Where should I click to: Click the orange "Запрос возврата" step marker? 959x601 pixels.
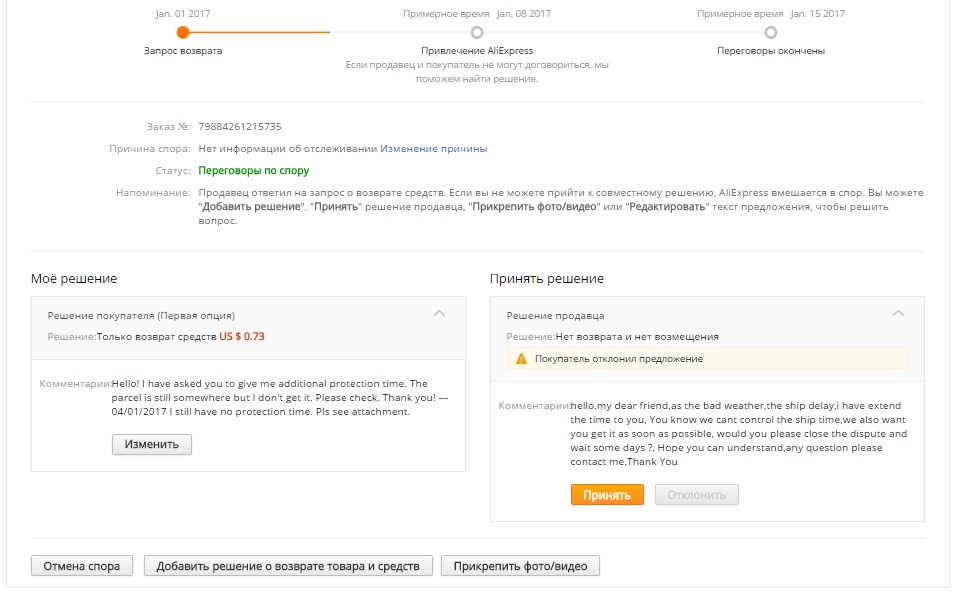[x=183, y=32]
